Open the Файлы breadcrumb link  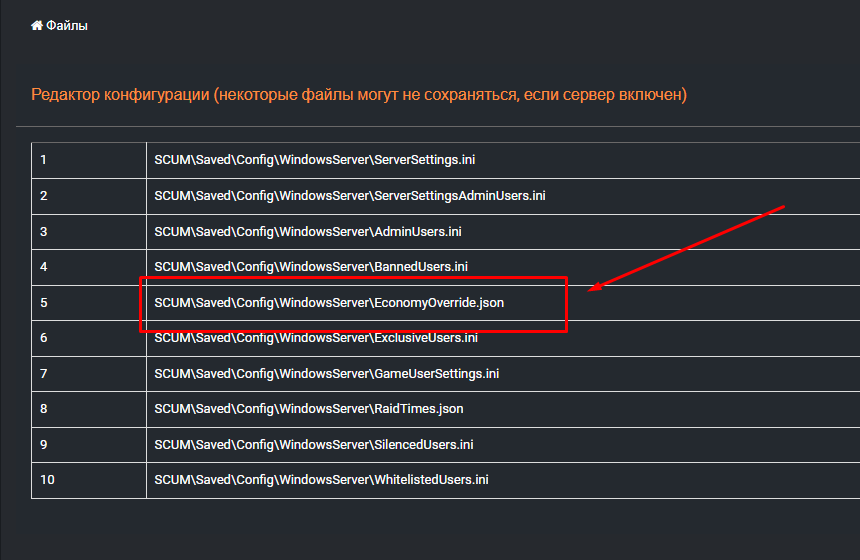tap(67, 26)
